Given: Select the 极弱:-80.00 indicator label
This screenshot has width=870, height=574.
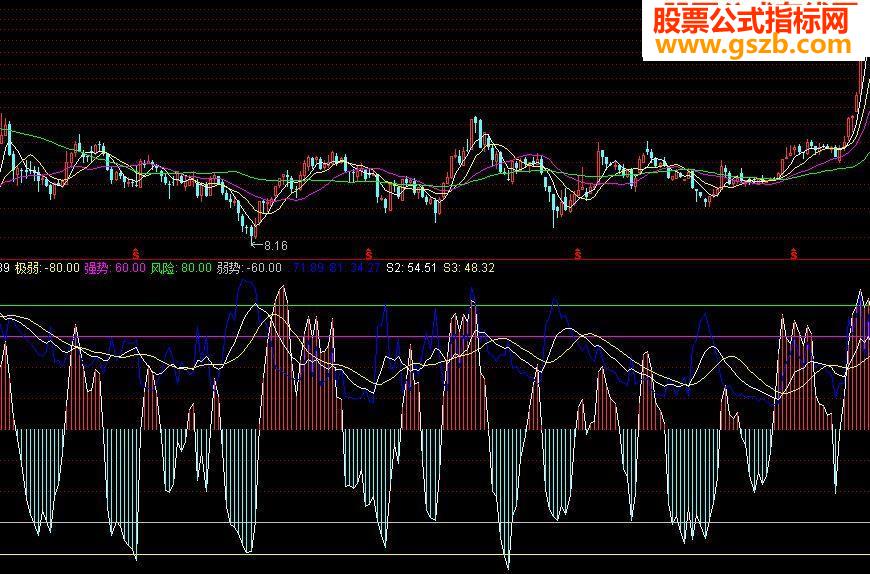Looking at the screenshot, I should click(x=47, y=268).
